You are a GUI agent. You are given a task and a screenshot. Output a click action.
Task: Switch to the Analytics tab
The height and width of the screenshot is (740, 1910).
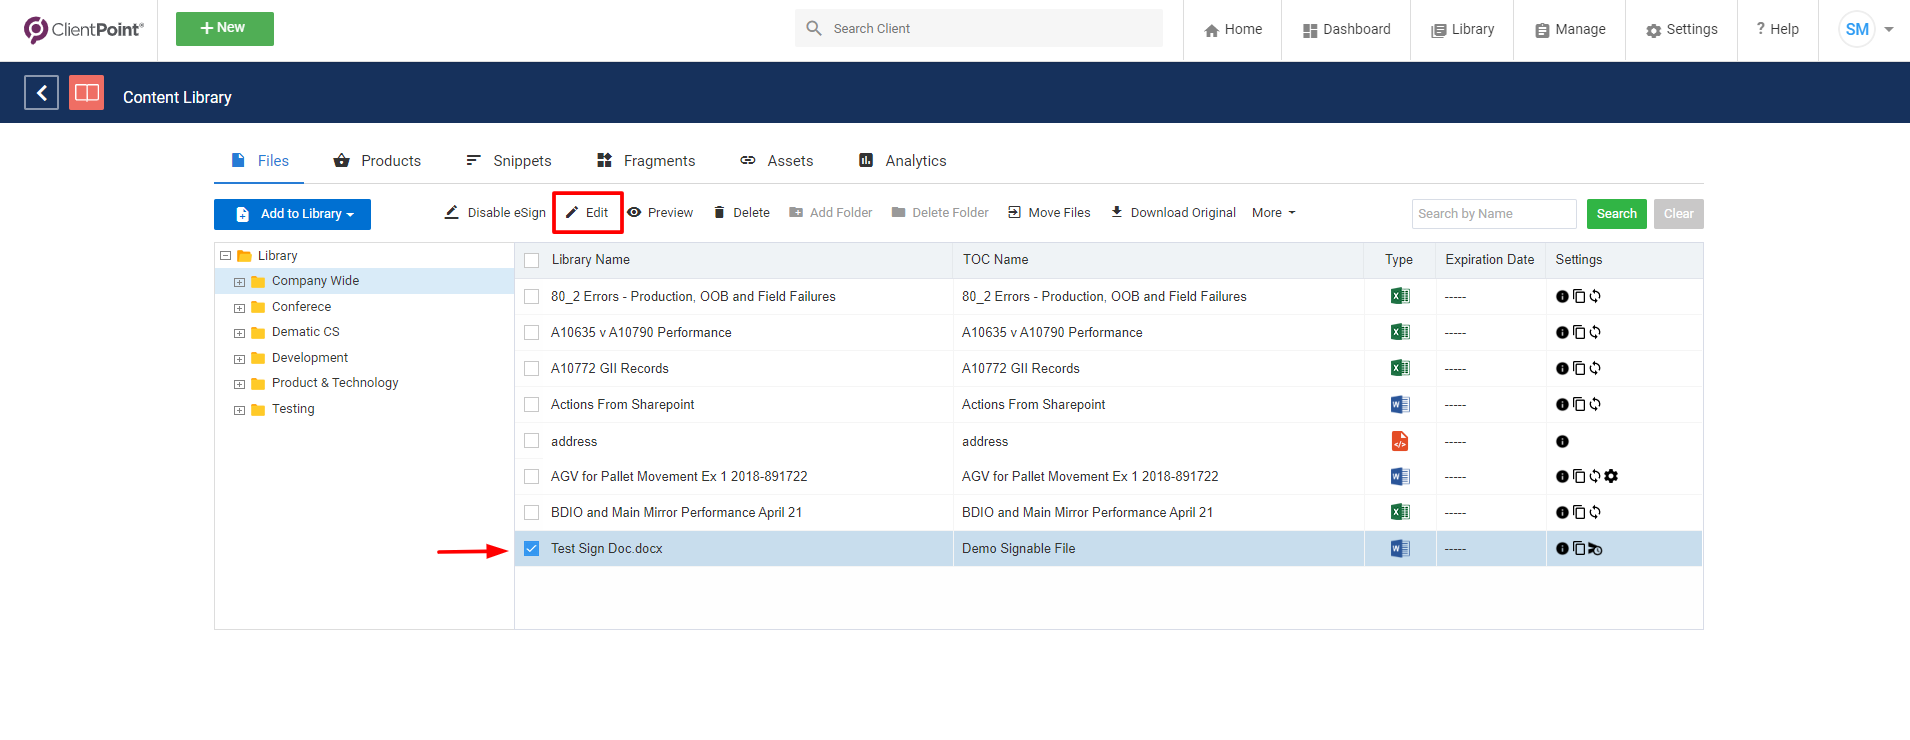pos(902,161)
